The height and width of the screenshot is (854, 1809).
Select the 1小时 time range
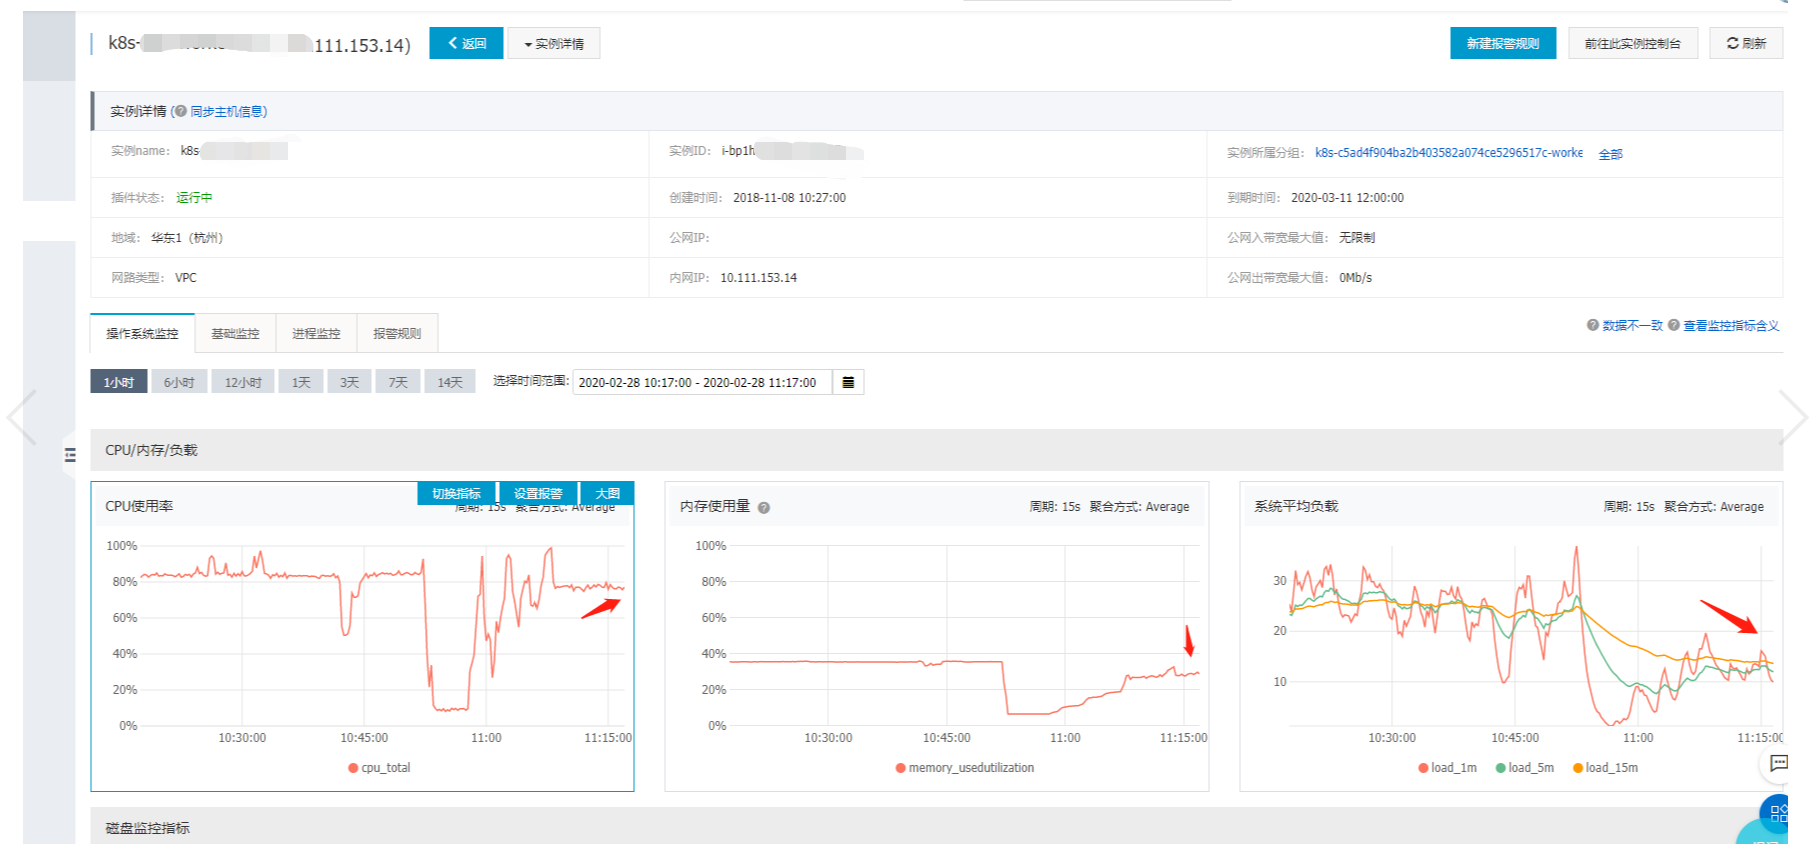(119, 382)
